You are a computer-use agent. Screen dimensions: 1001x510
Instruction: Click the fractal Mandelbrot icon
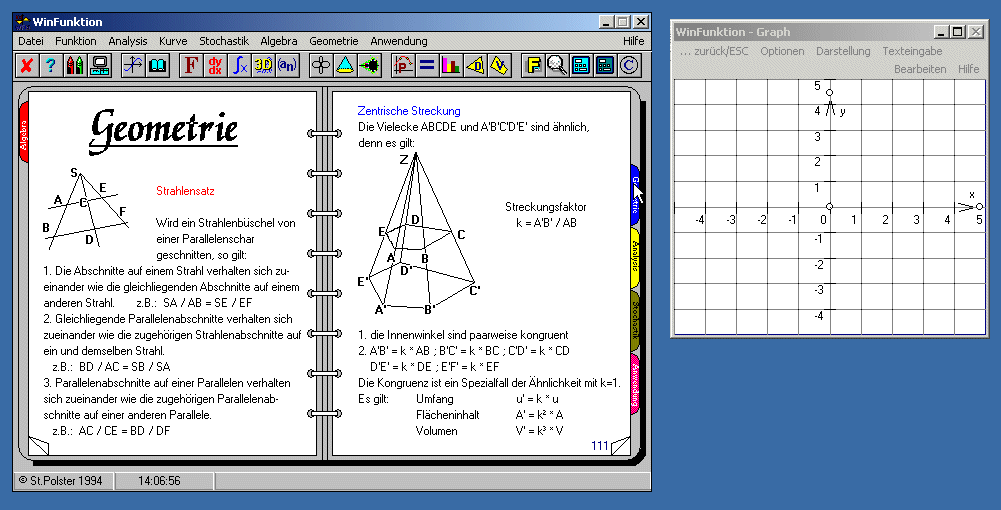(x=369, y=65)
